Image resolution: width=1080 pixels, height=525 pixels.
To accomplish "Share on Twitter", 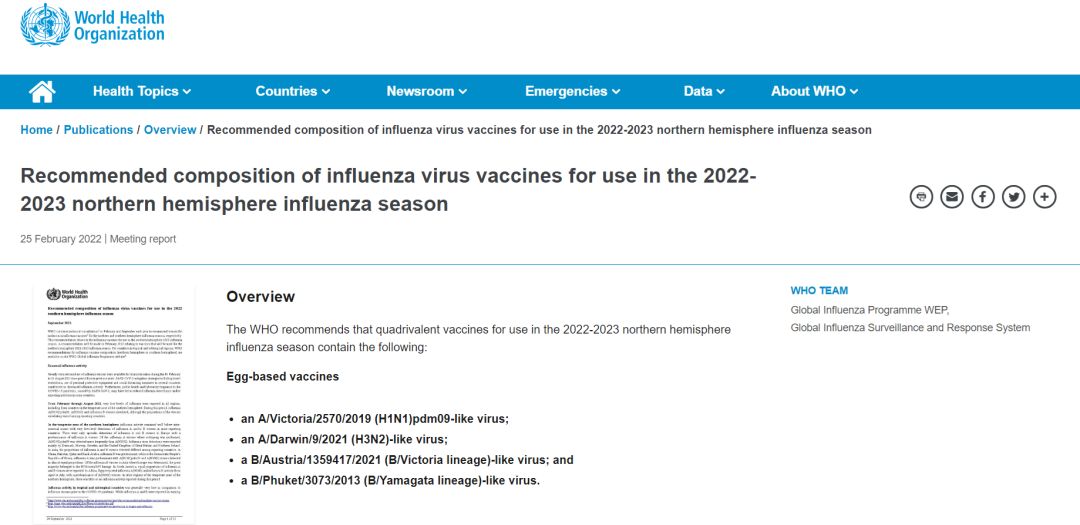I will pyautogui.click(x=1014, y=196).
